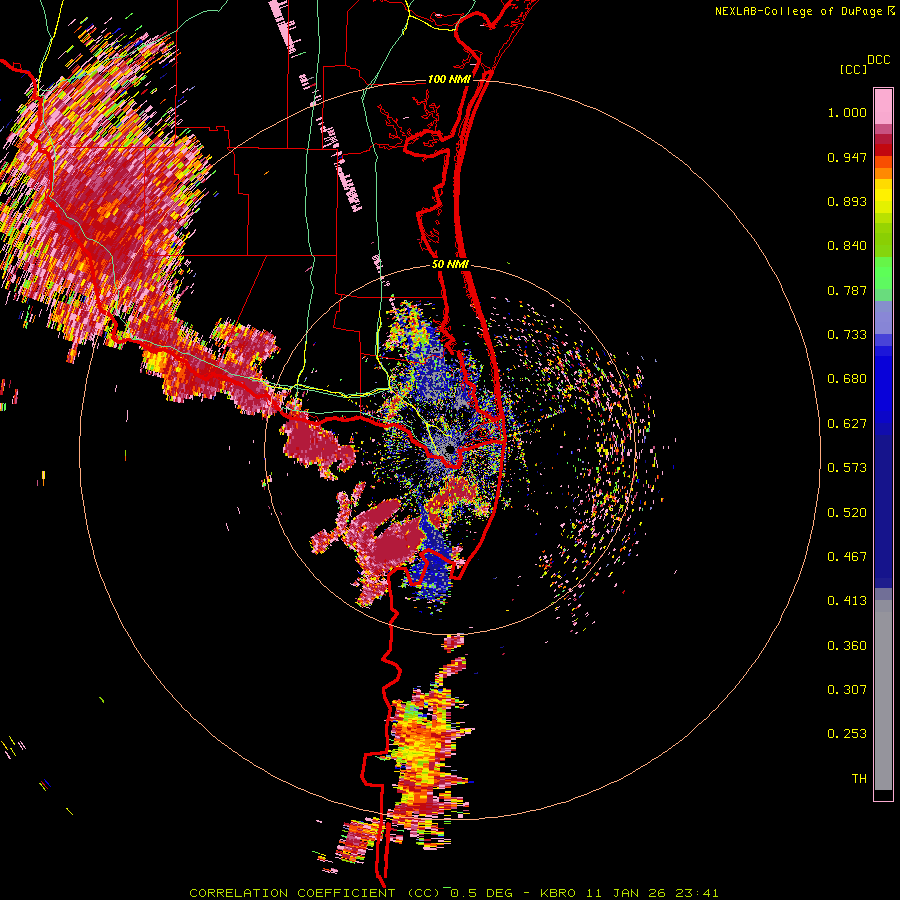Click the 1.000 color scale value
The image size is (900, 900).
[847, 112]
